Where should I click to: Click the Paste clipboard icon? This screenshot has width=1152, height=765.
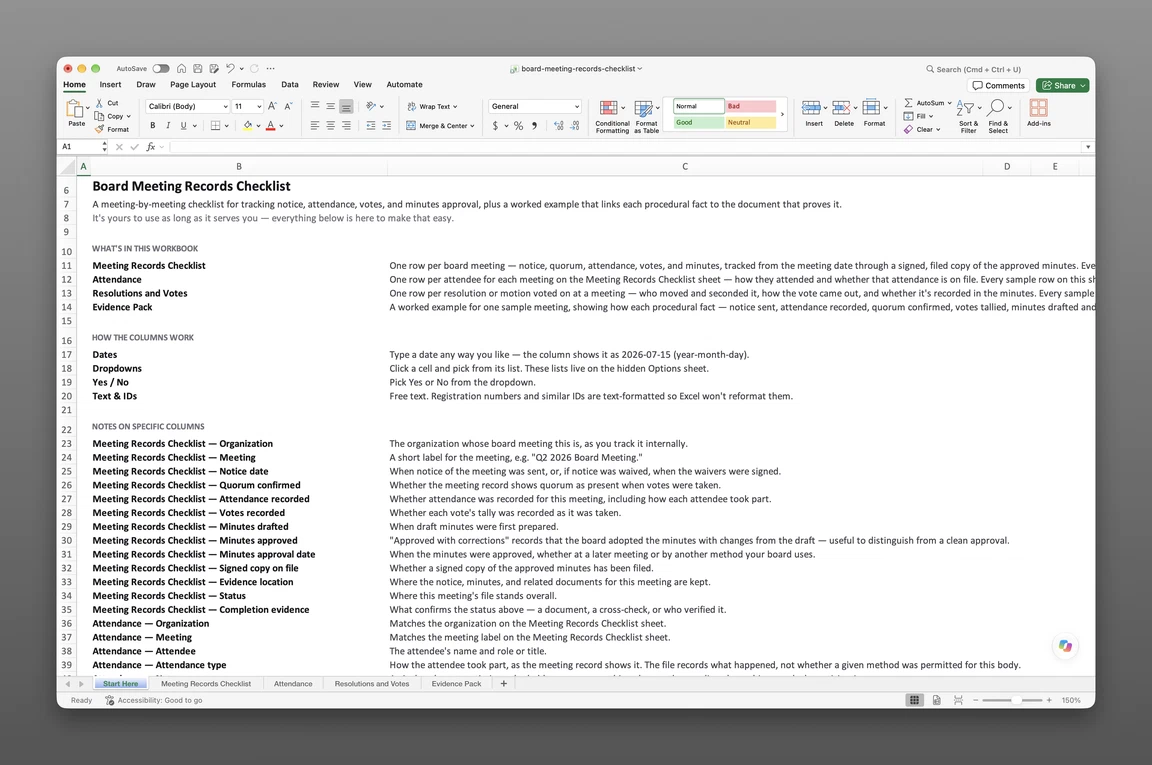[x=75, y=109]
